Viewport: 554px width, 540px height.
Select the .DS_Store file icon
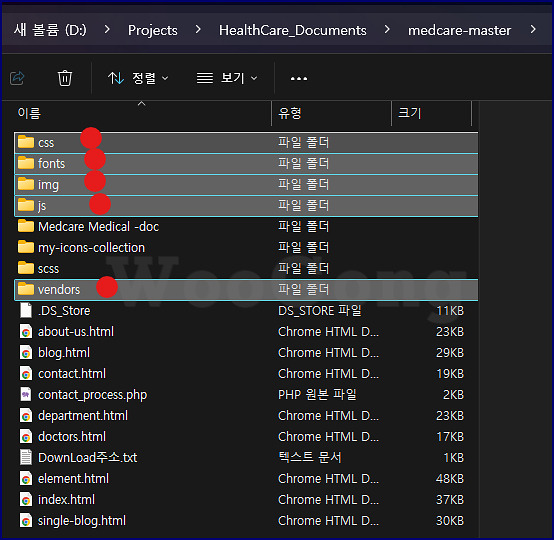pyautogui.click(x=26, y=310)
